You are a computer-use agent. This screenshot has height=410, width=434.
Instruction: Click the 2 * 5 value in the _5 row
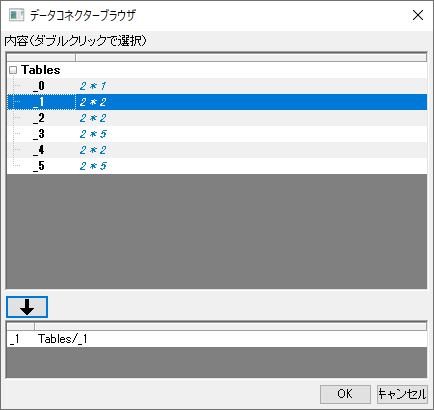[x=93, y=166]
